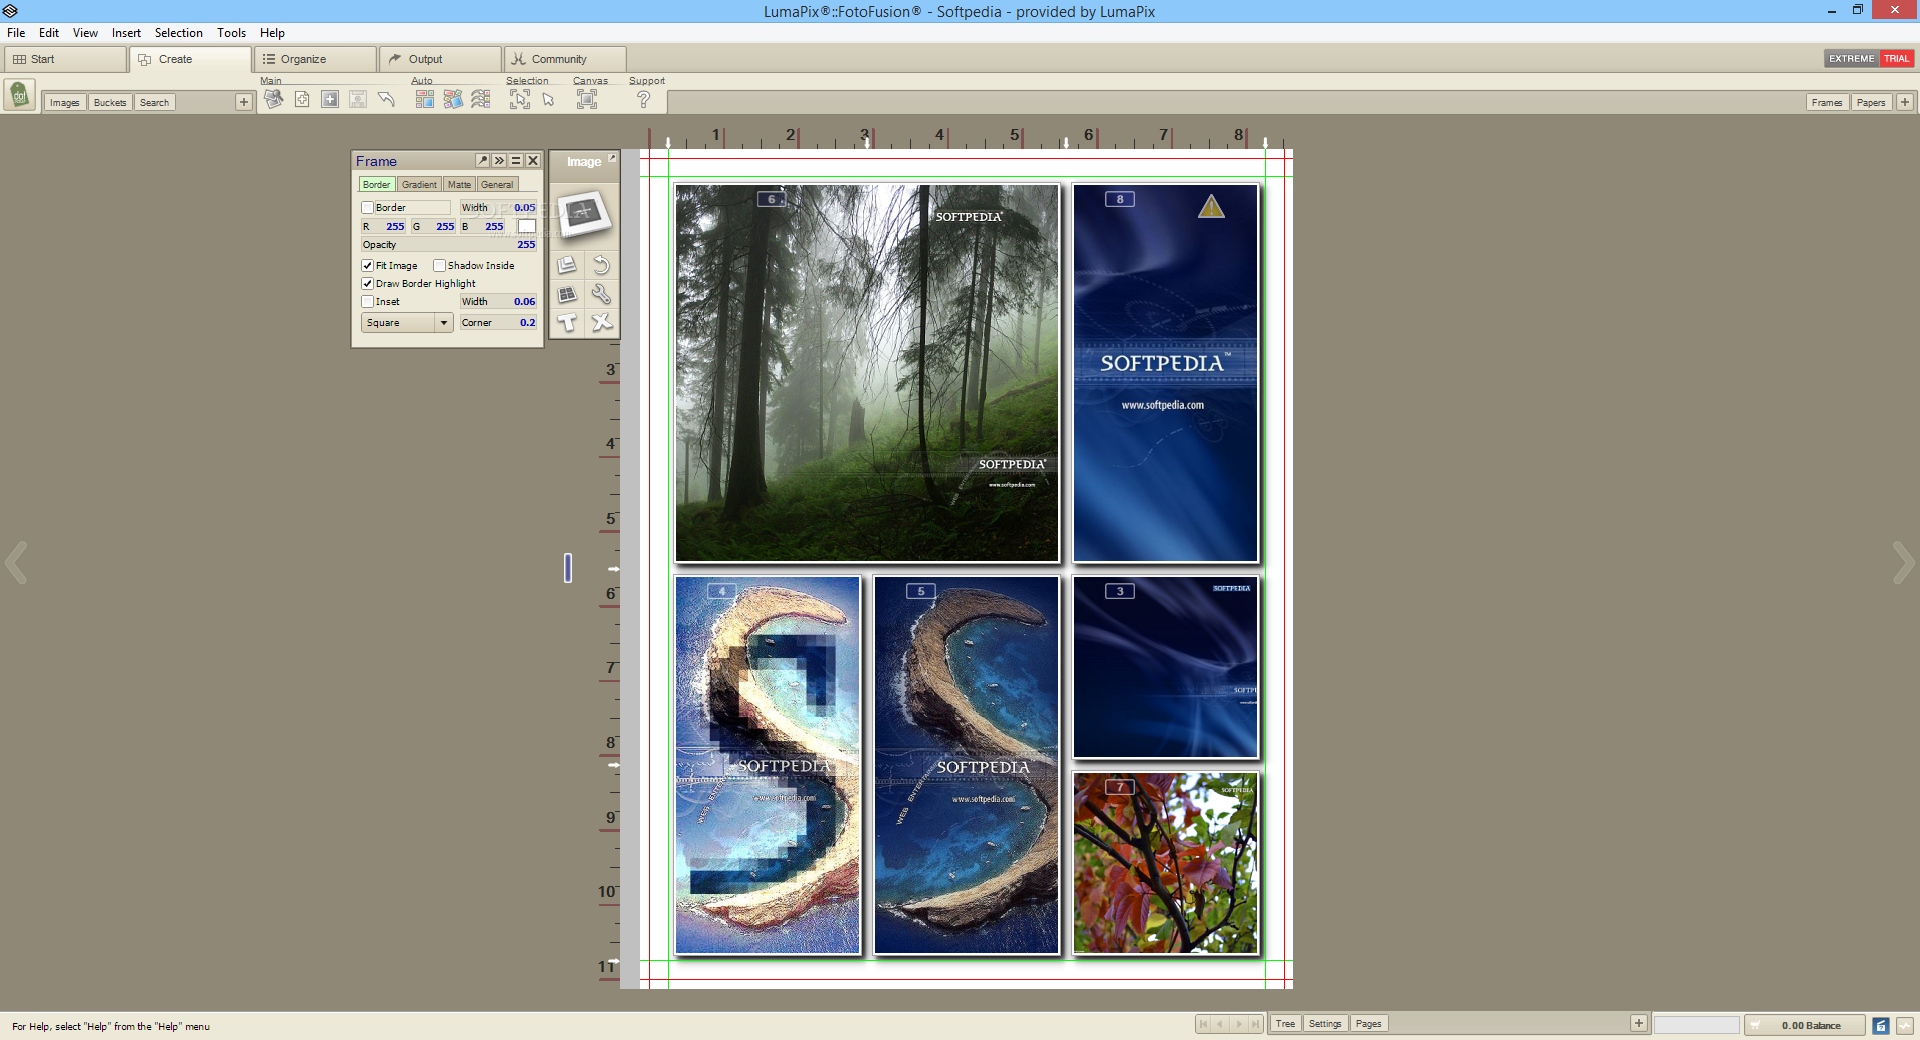The image size is (1920, 1040).
Task: Expand the left panel plus button
Action: pyautogui.click(x=243, y=102)
